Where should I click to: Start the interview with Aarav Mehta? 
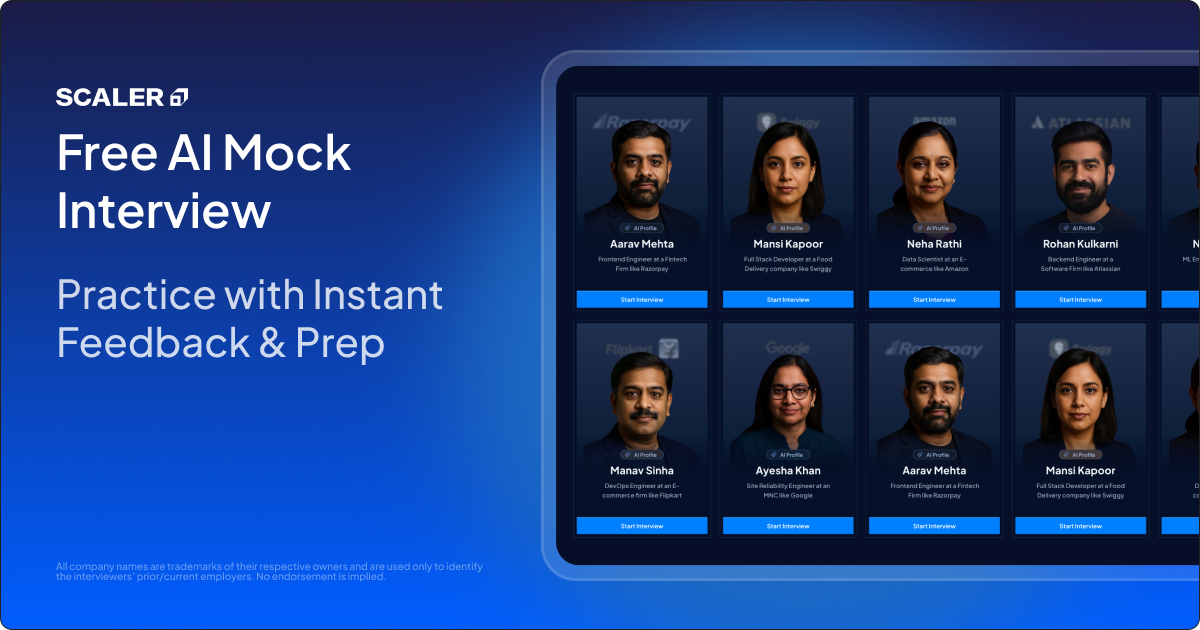641,299
